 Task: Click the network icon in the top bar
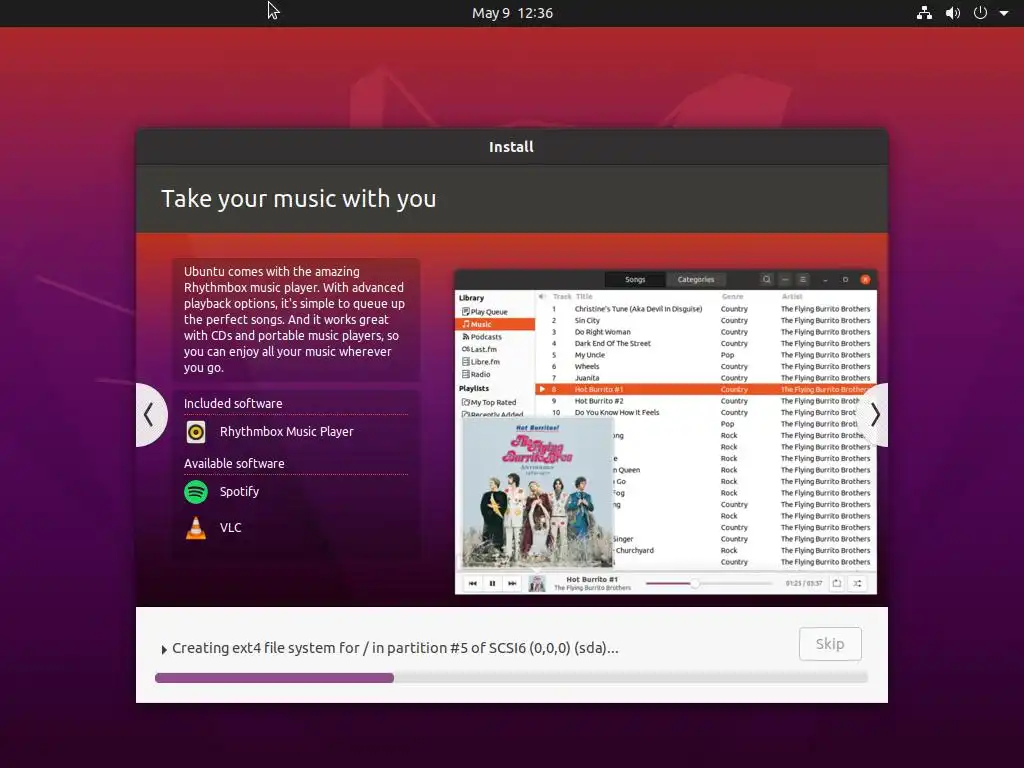[924, 13]
